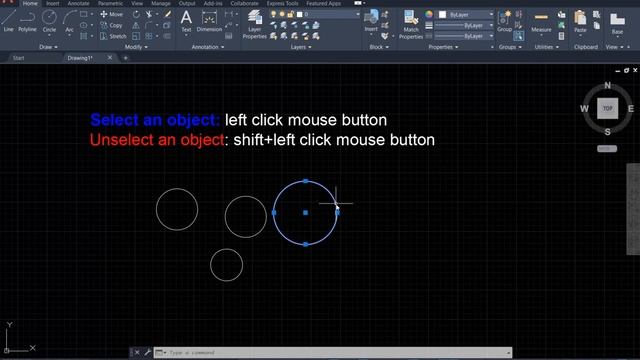The height and width of the screenshot is (360, 640).
Task: Expand the Layers panel
Action: (x=301, y=47)
